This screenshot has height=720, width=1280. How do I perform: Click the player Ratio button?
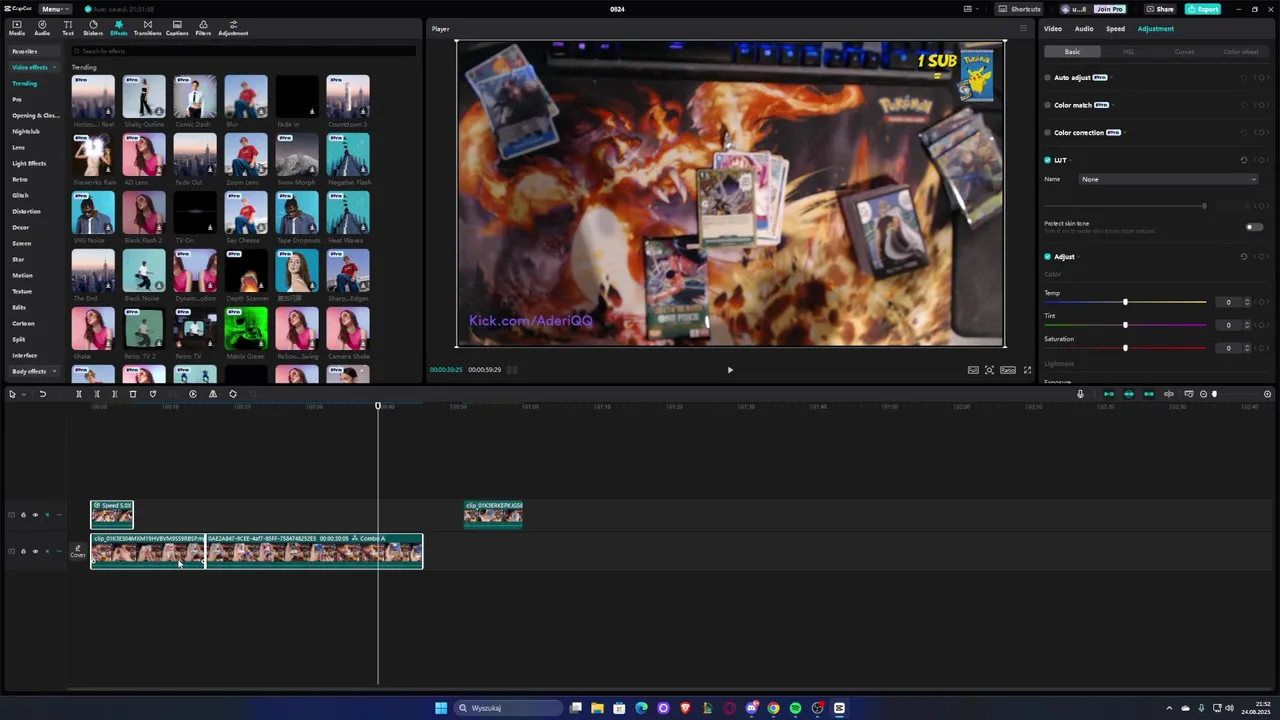point(1008,370)
